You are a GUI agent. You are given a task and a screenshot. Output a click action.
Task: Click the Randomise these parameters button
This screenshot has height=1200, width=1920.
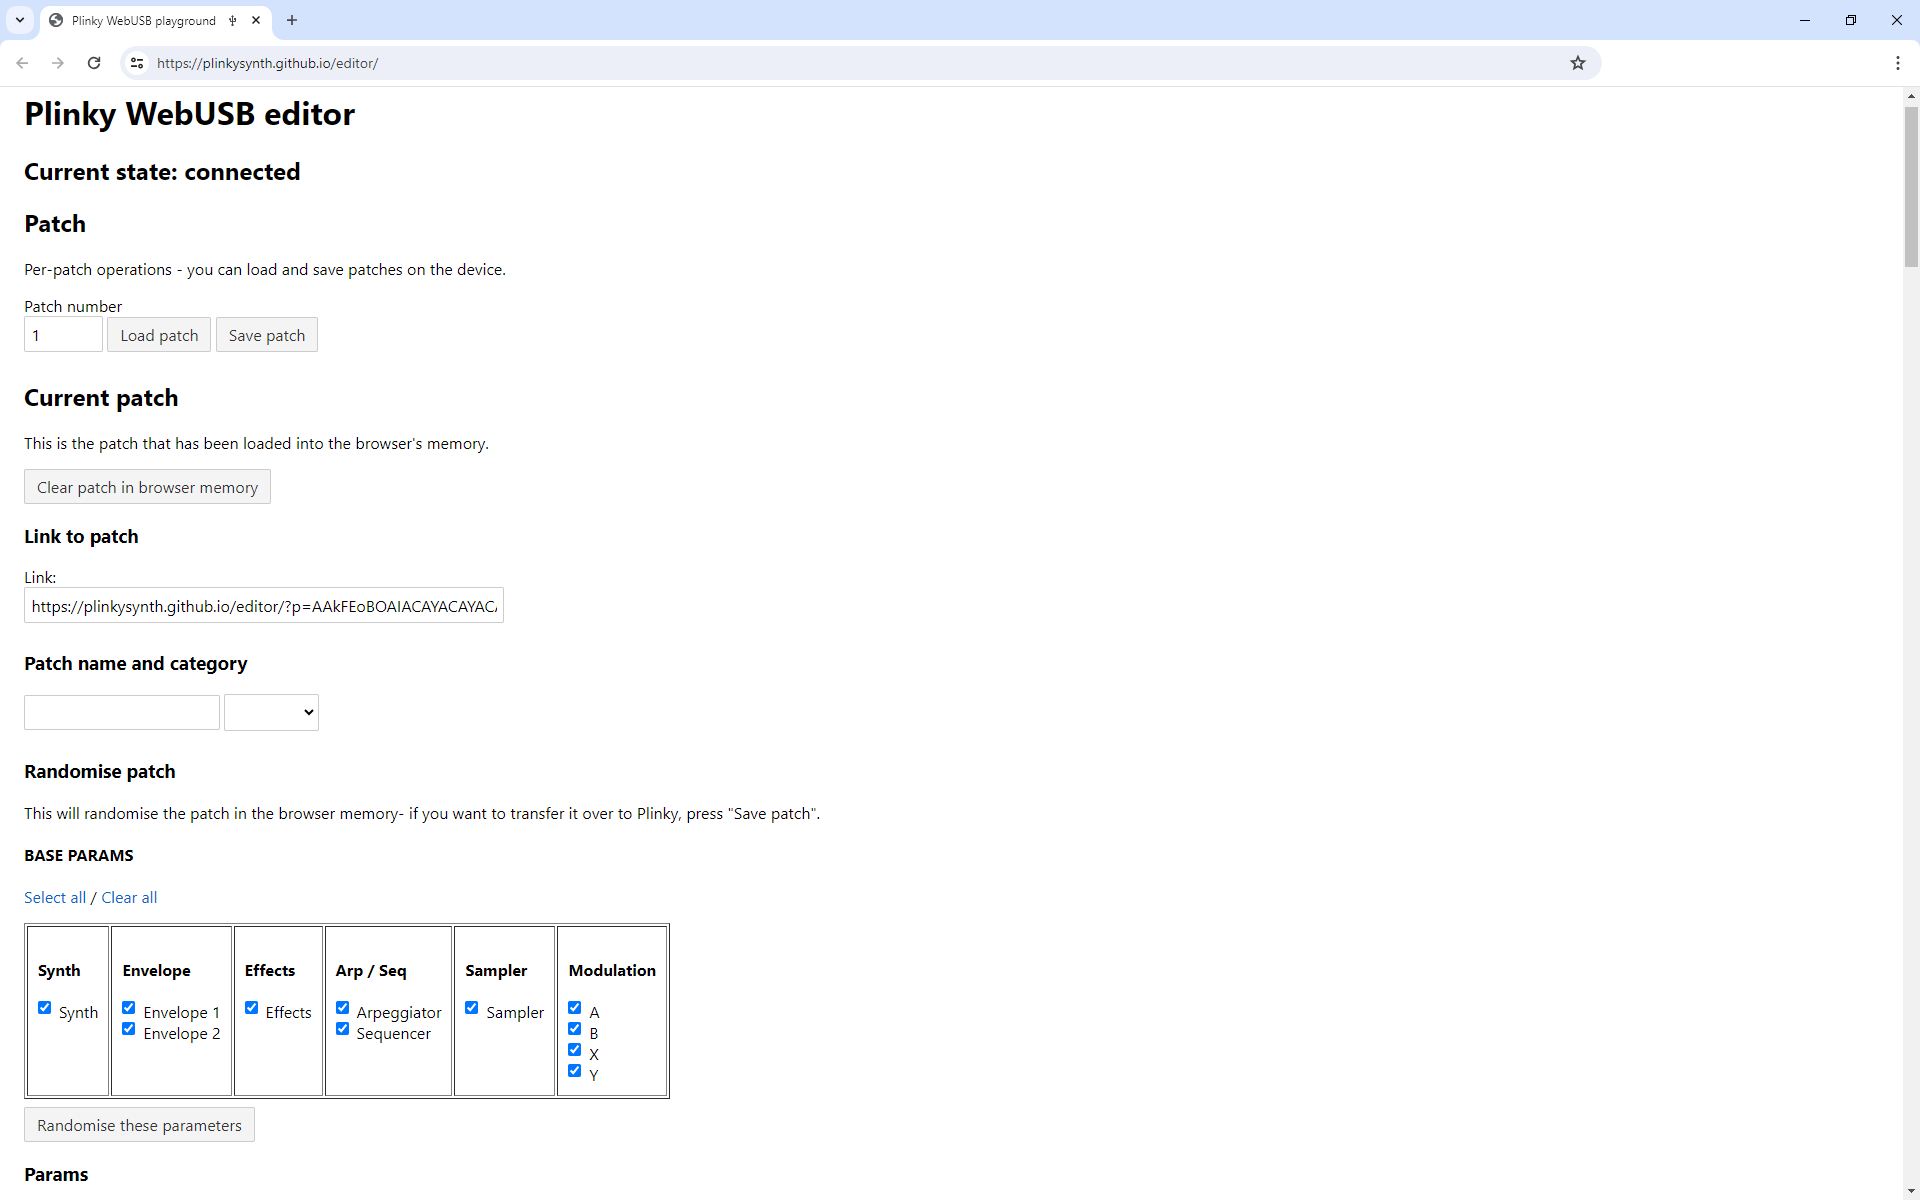138,1124
